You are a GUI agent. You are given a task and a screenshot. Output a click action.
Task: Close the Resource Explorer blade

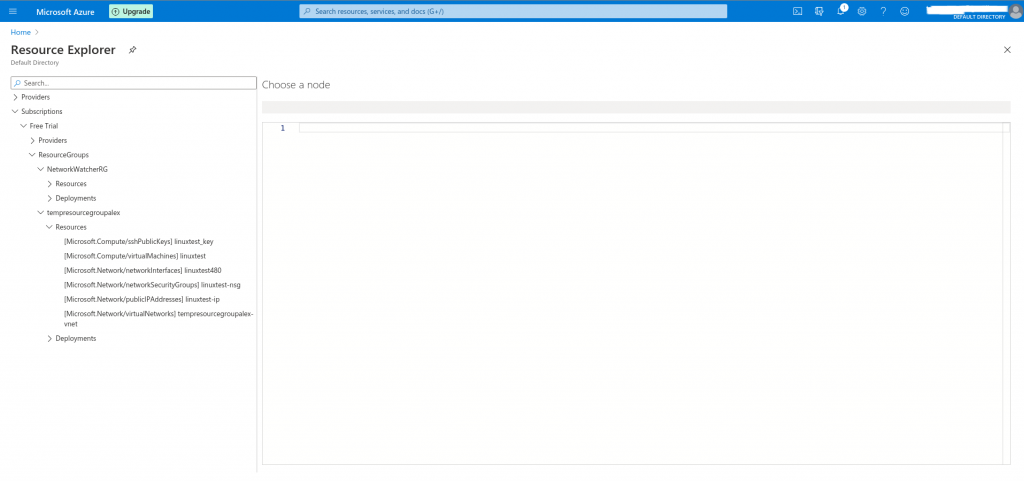pos(1007,50)
